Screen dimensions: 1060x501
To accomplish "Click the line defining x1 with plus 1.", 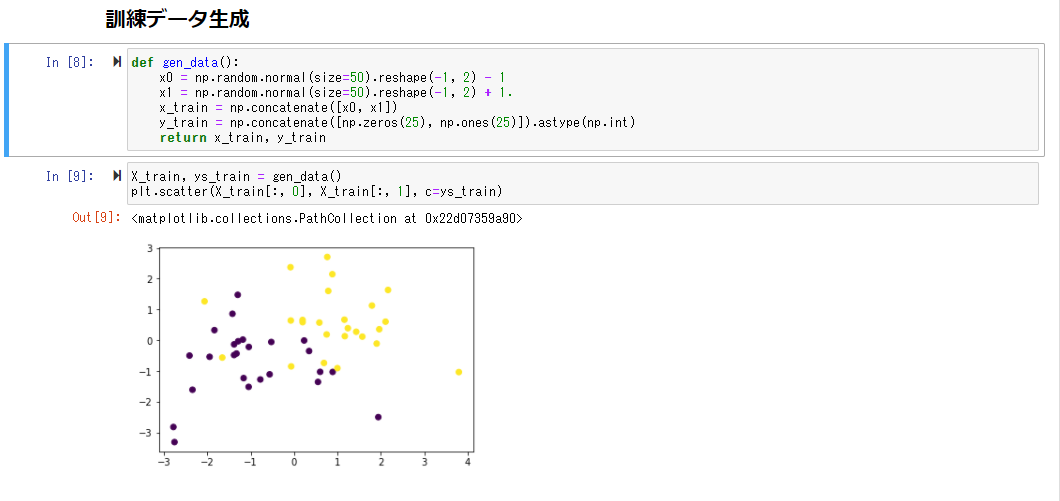I will coord(335,93).
